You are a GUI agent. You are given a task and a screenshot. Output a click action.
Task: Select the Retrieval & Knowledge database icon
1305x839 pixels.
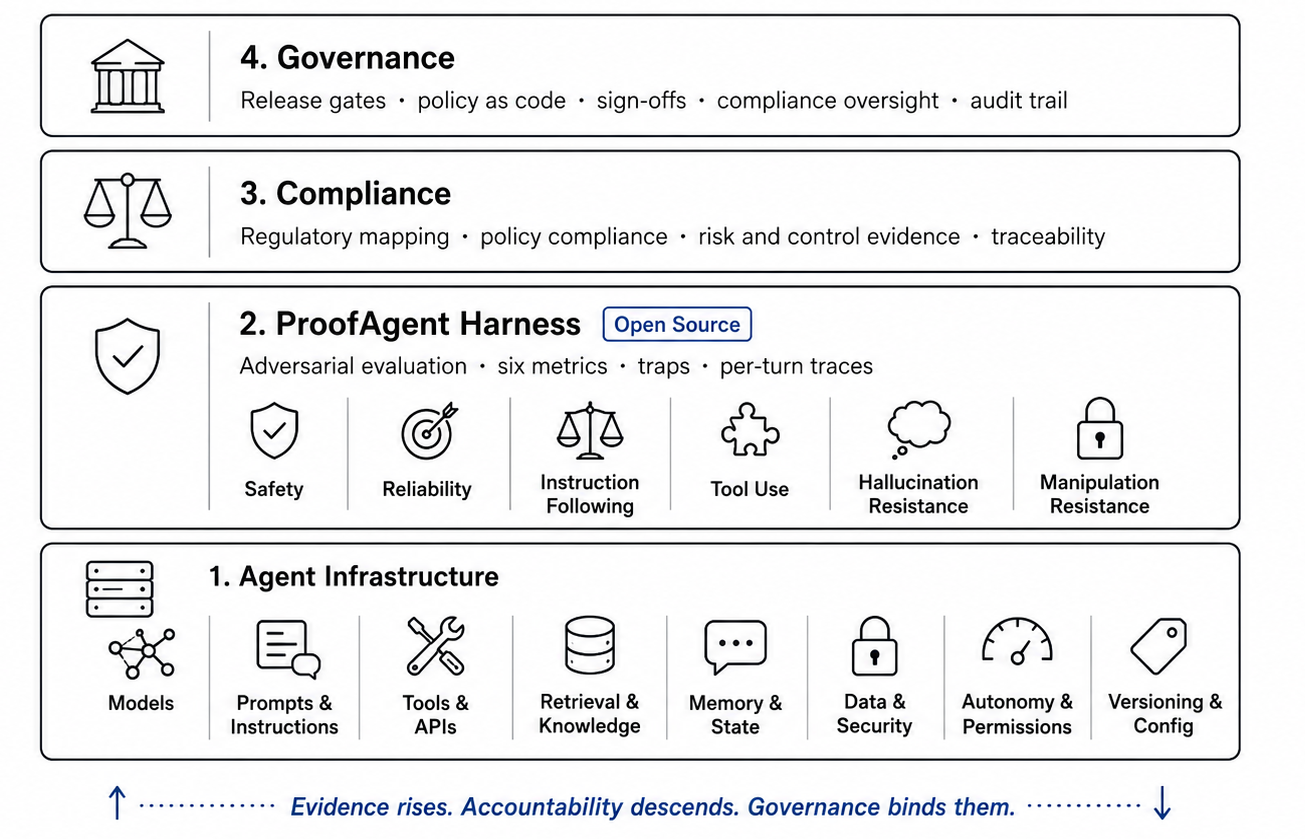pyautogui.click(x=589, y=646)
